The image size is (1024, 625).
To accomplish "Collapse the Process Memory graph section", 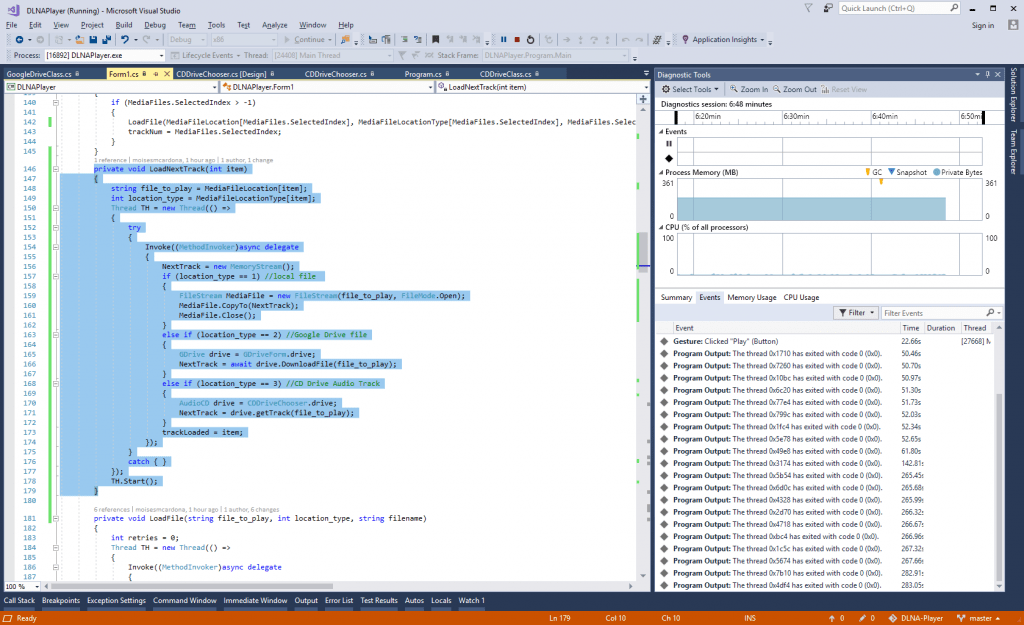I will click(x=662, y=172).
